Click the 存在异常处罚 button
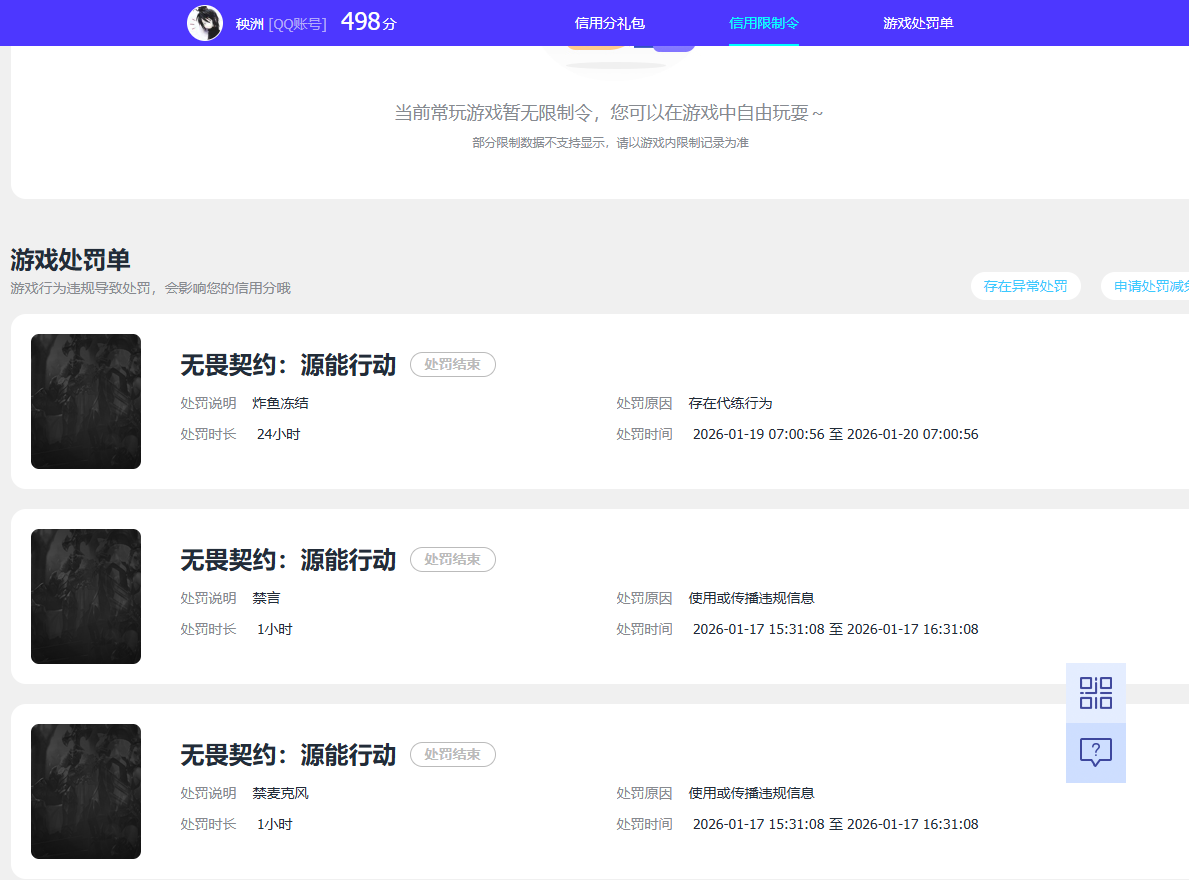This screenshot has height=880, width=1189. point(1025,286)
